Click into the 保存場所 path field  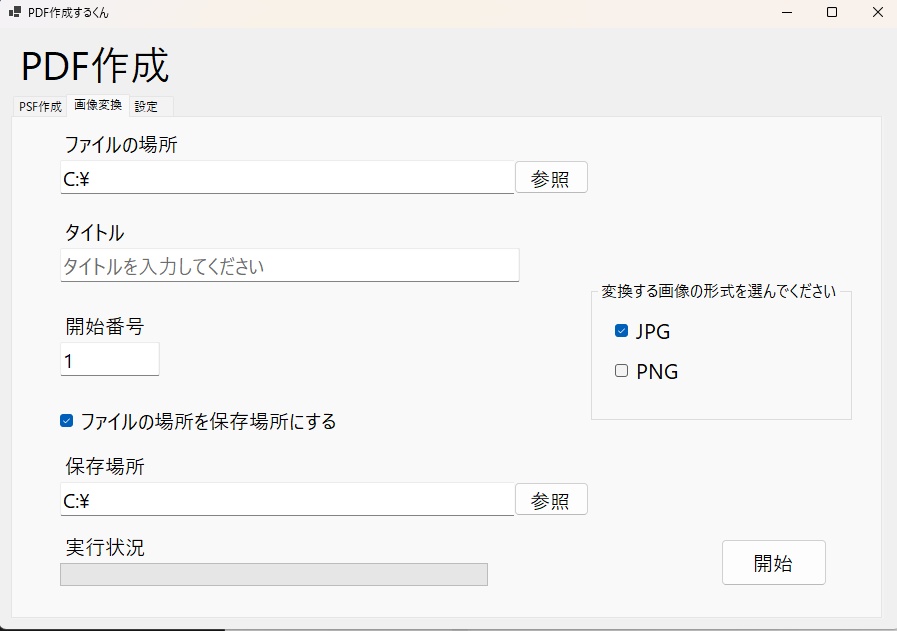pyautogui.click(x=287, y=499)
